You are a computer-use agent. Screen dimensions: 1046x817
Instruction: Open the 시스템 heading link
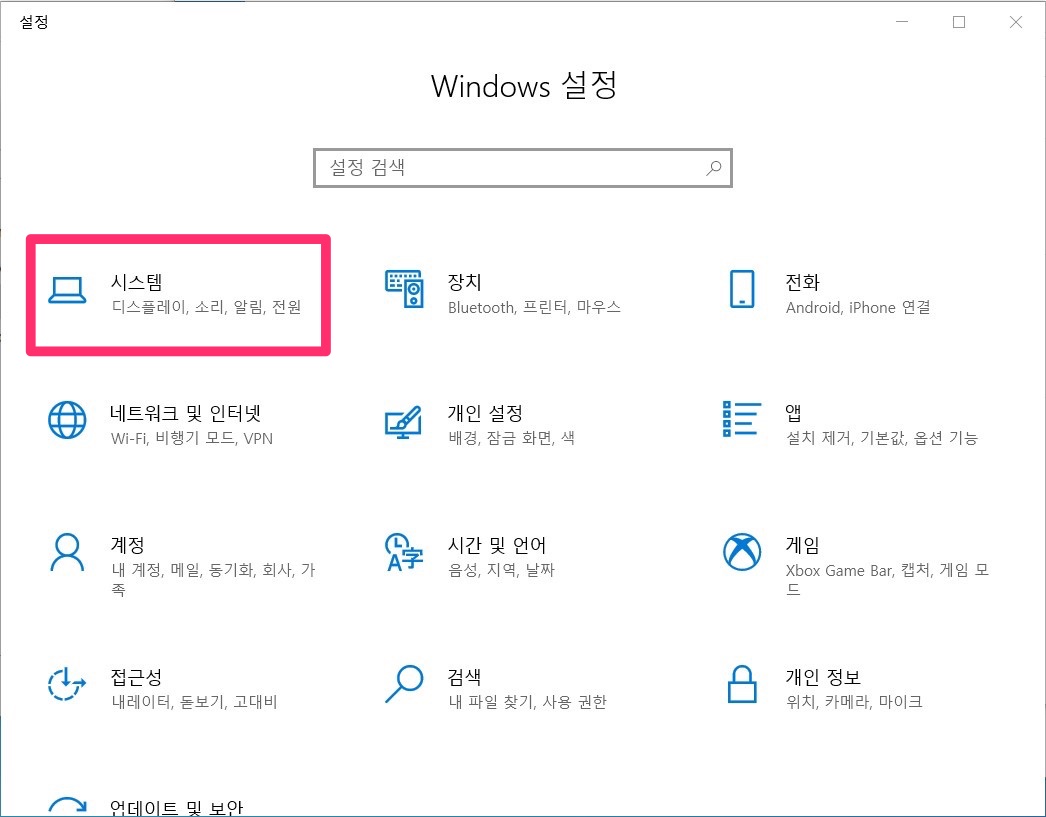[x=137, y=282]
